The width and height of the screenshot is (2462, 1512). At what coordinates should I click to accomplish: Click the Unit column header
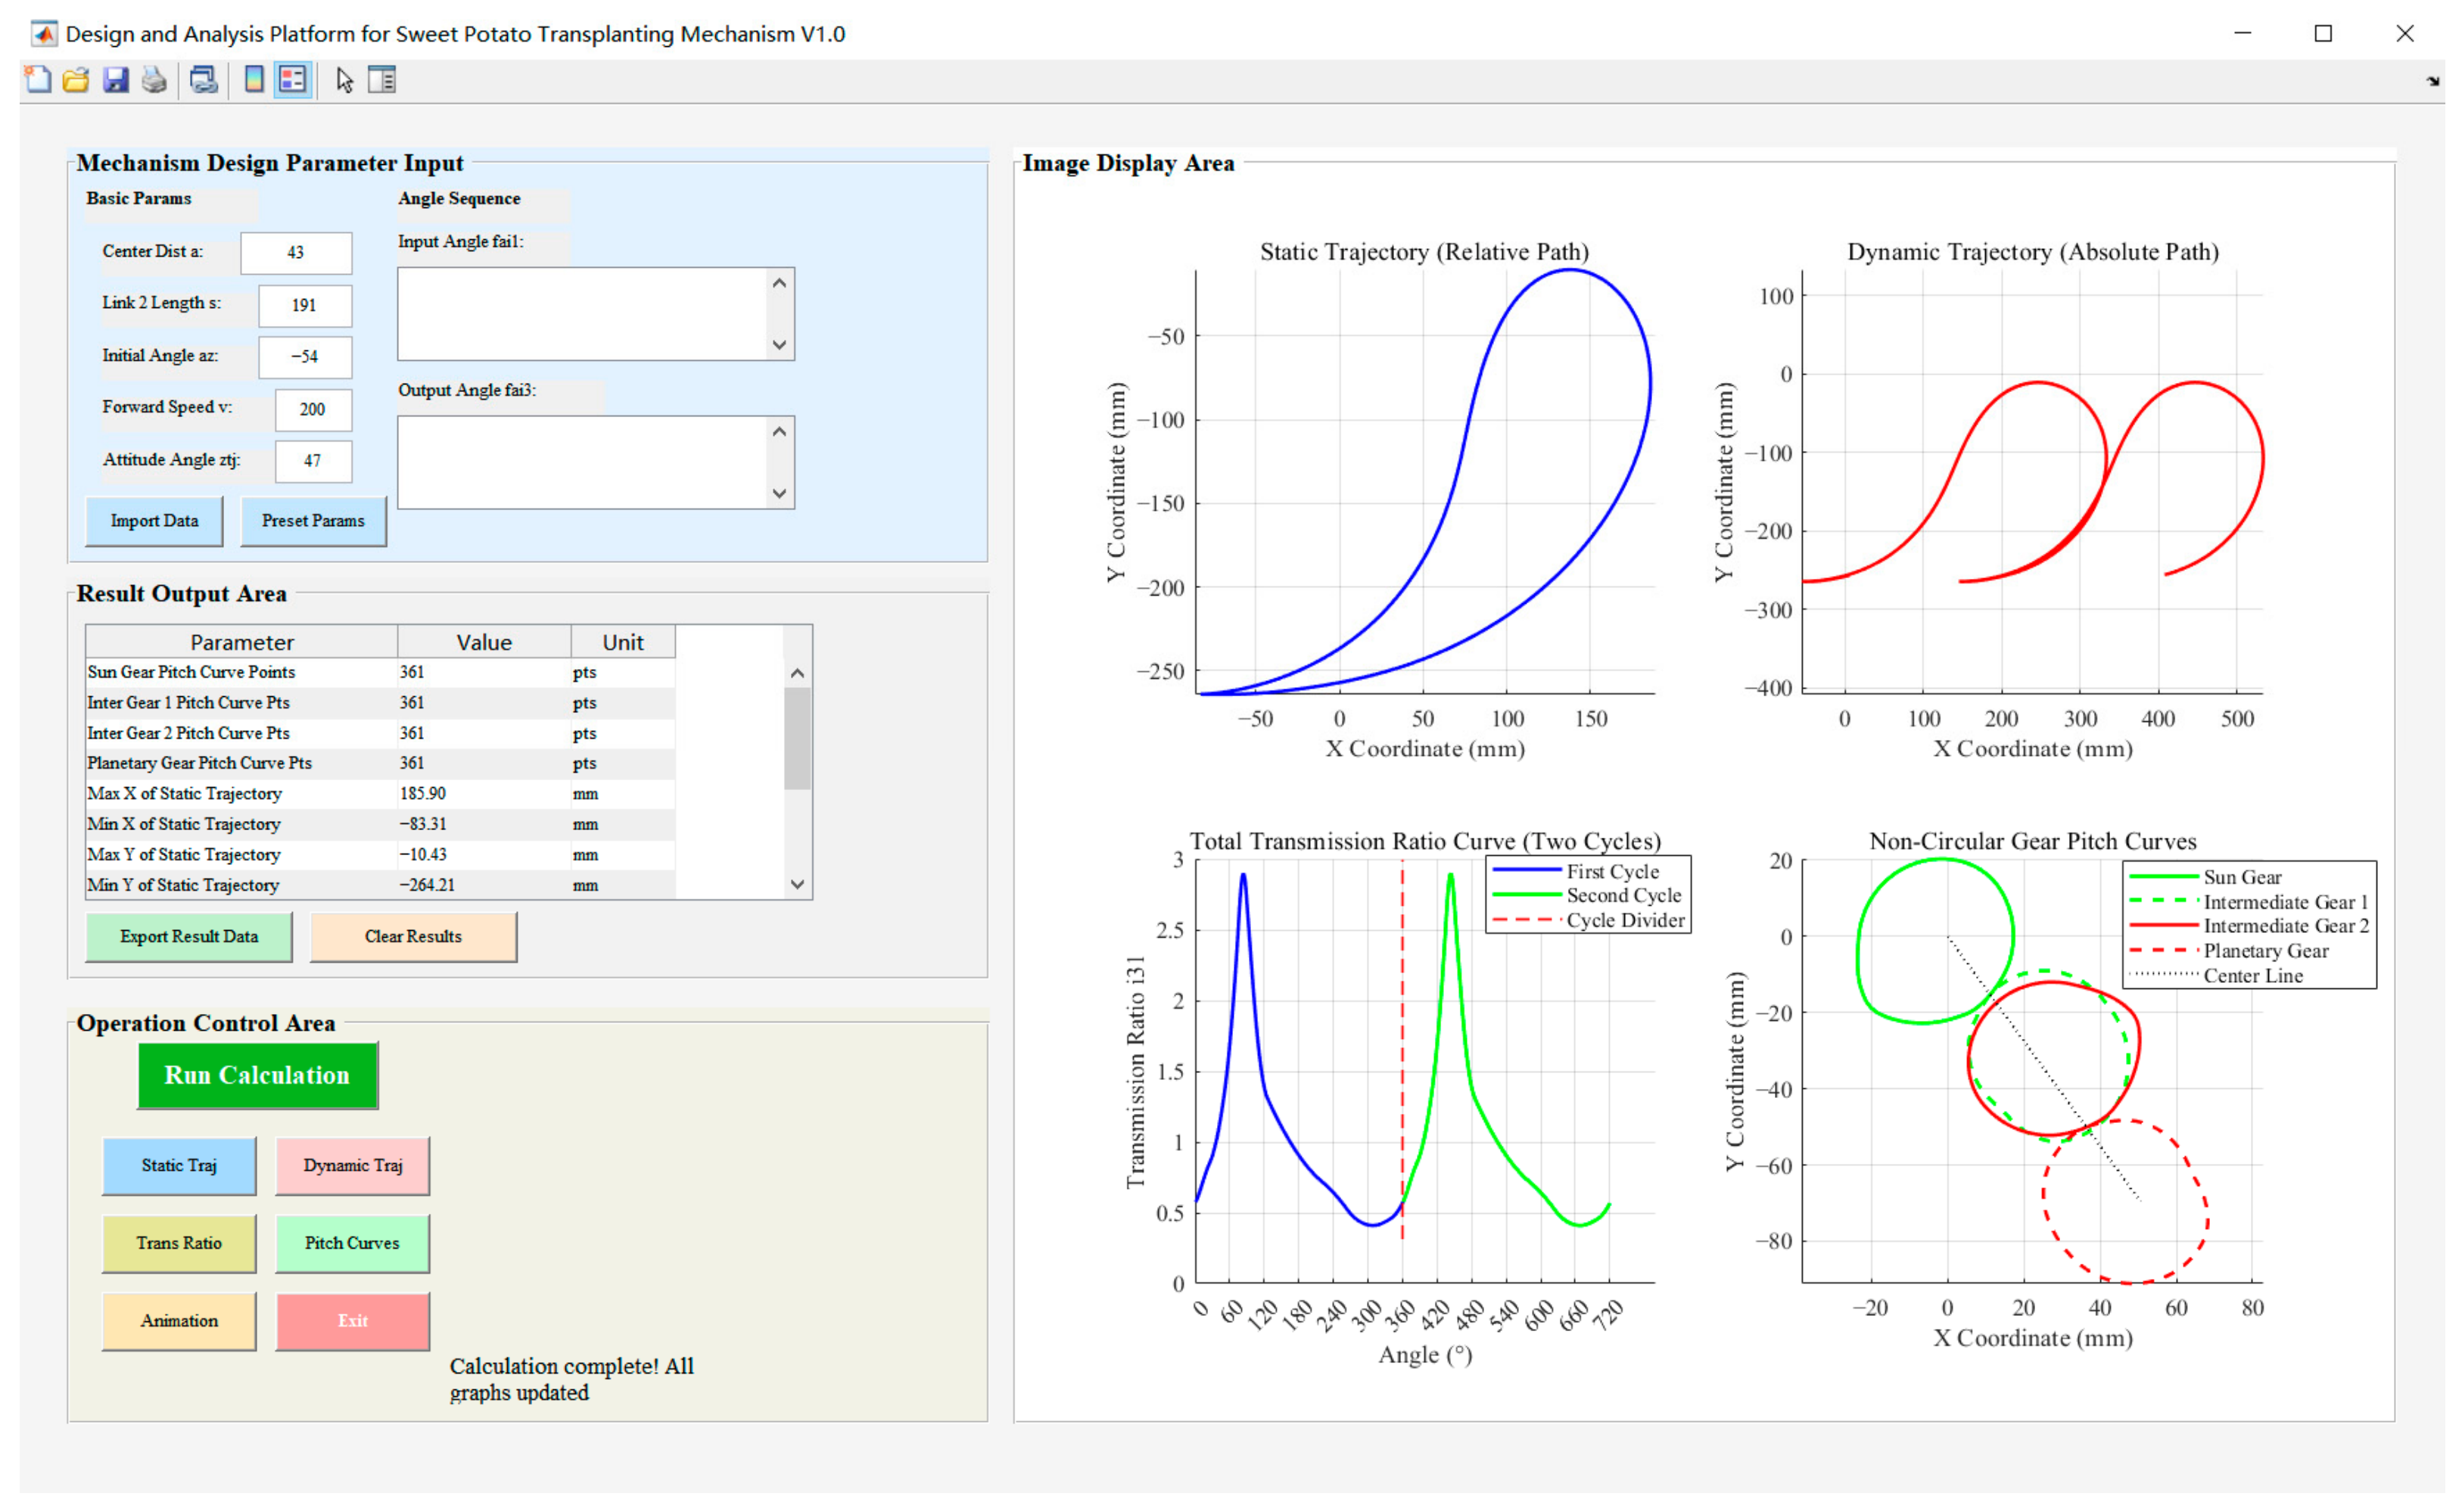tap(623, 642)
